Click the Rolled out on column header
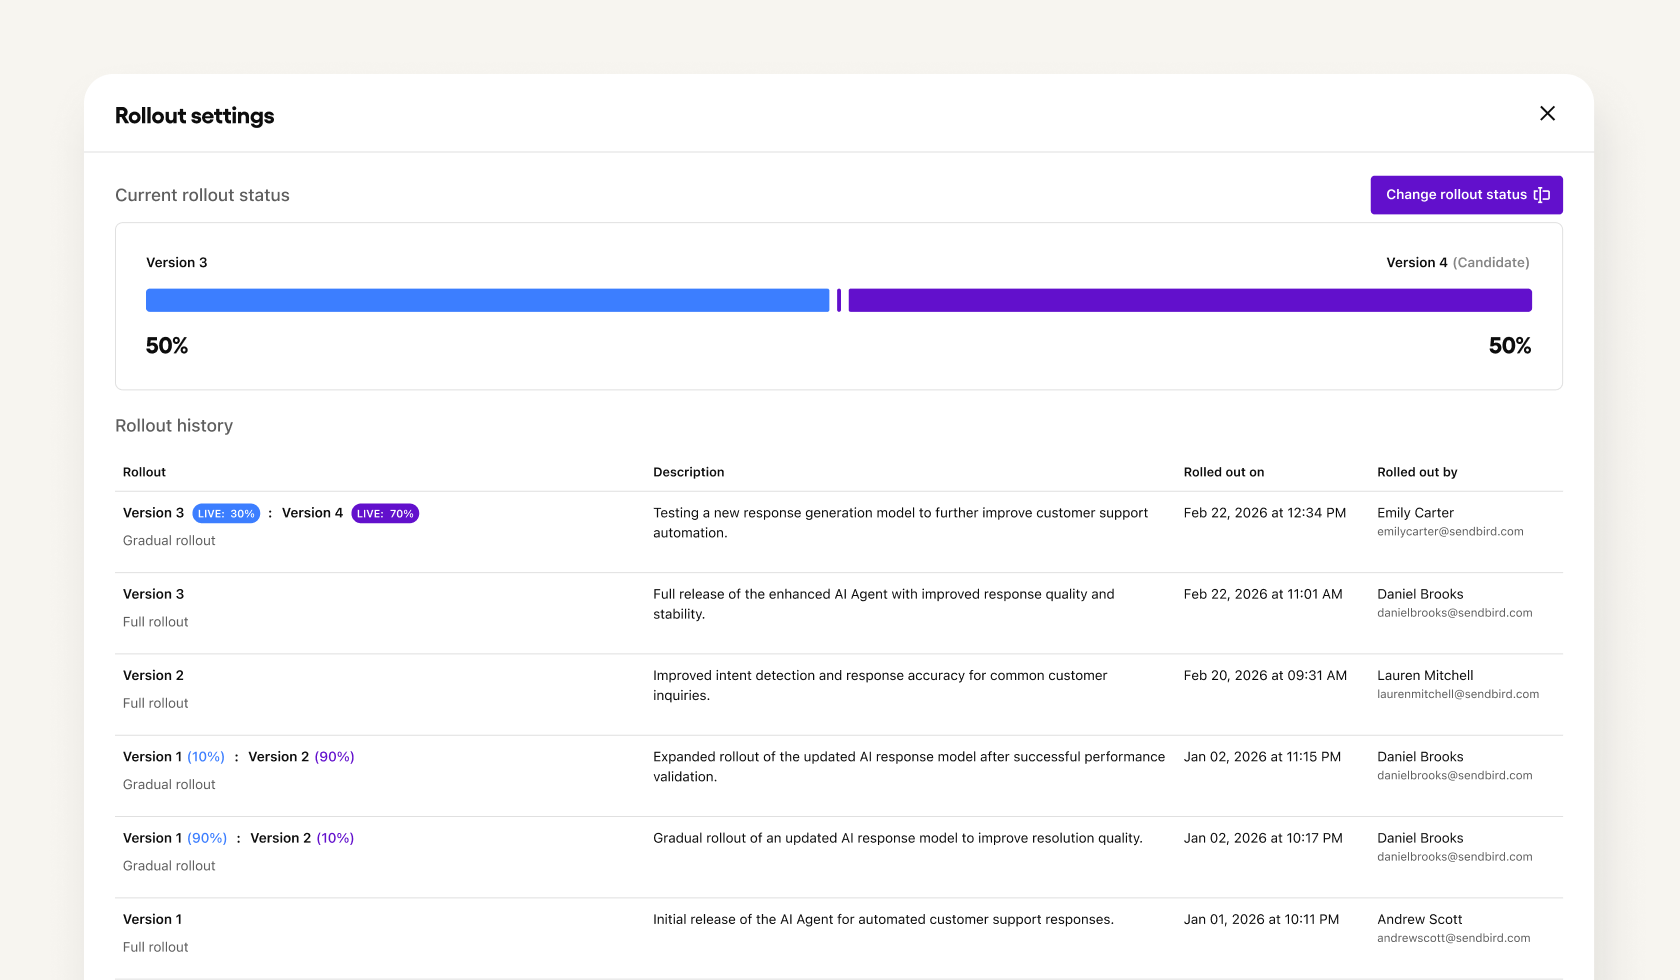The image size is (1680, 980). coord(1224,472)
